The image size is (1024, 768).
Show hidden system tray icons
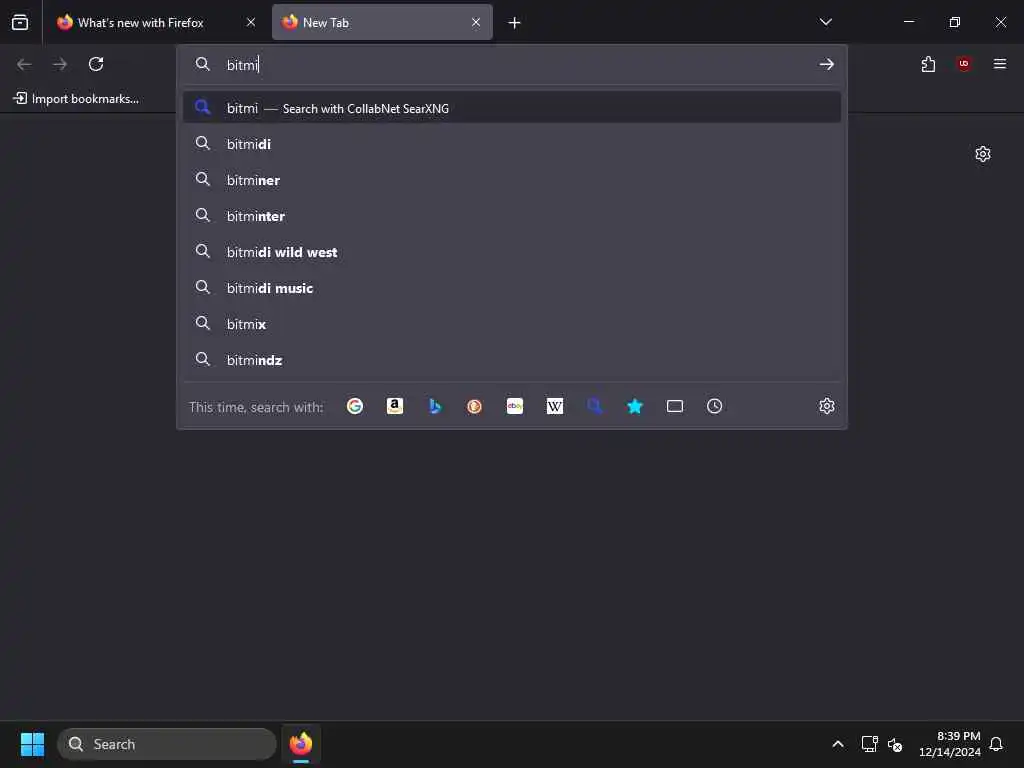(x=838, y=744)
